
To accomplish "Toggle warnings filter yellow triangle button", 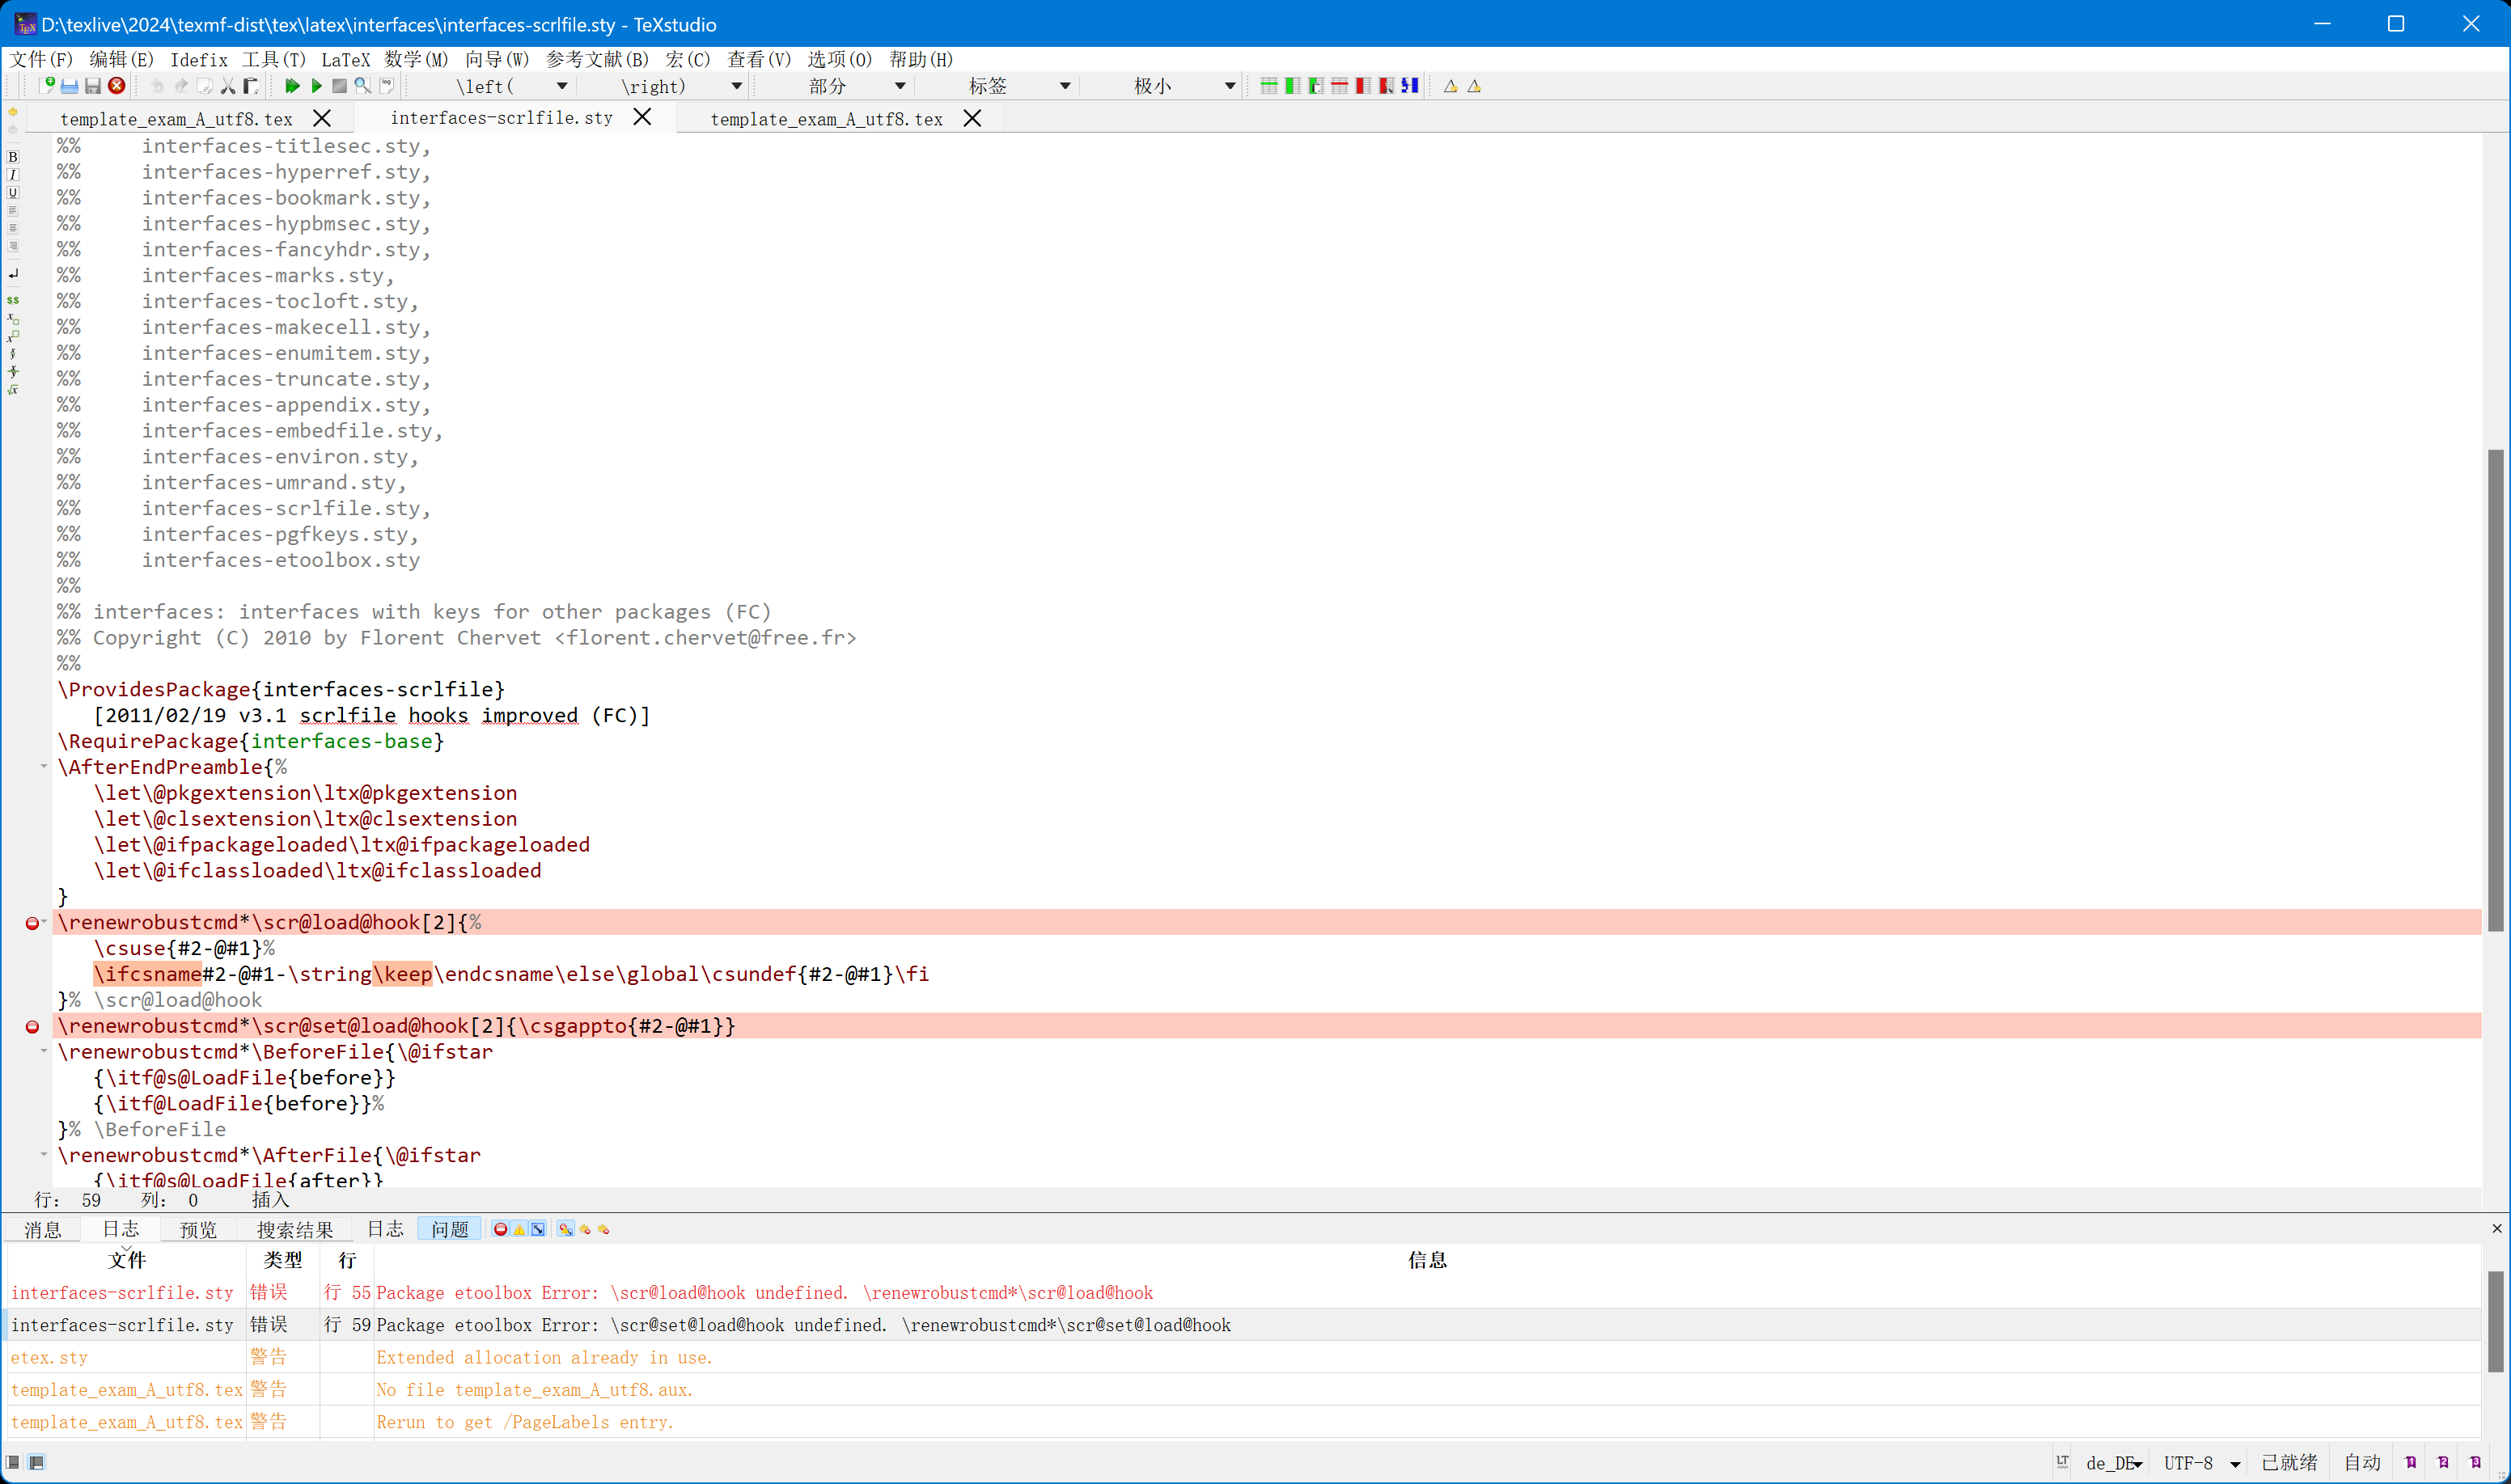I will 519,1229.
